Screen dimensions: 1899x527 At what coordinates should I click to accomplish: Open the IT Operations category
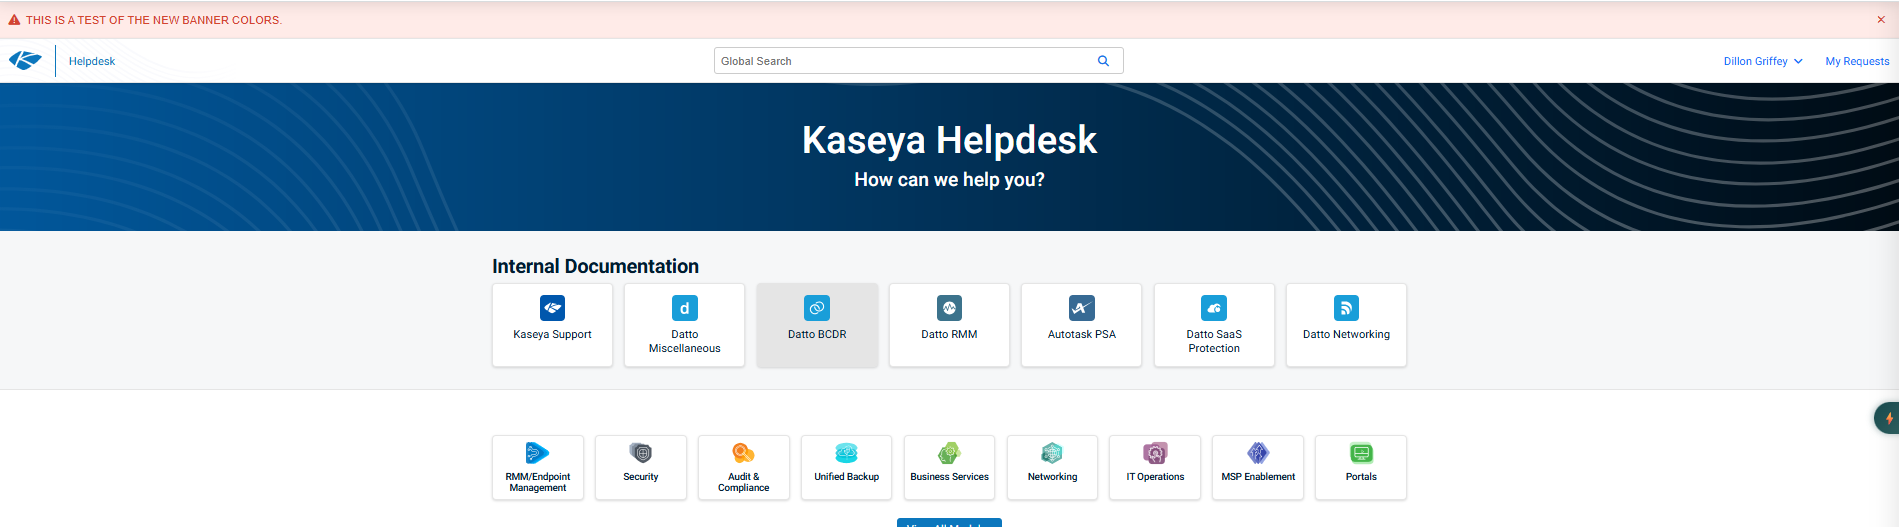1155,467
